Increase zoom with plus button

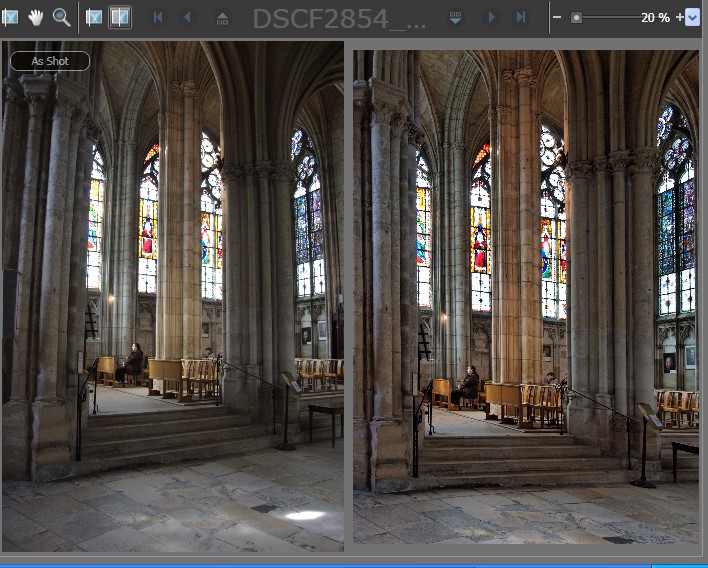[680, 18]
